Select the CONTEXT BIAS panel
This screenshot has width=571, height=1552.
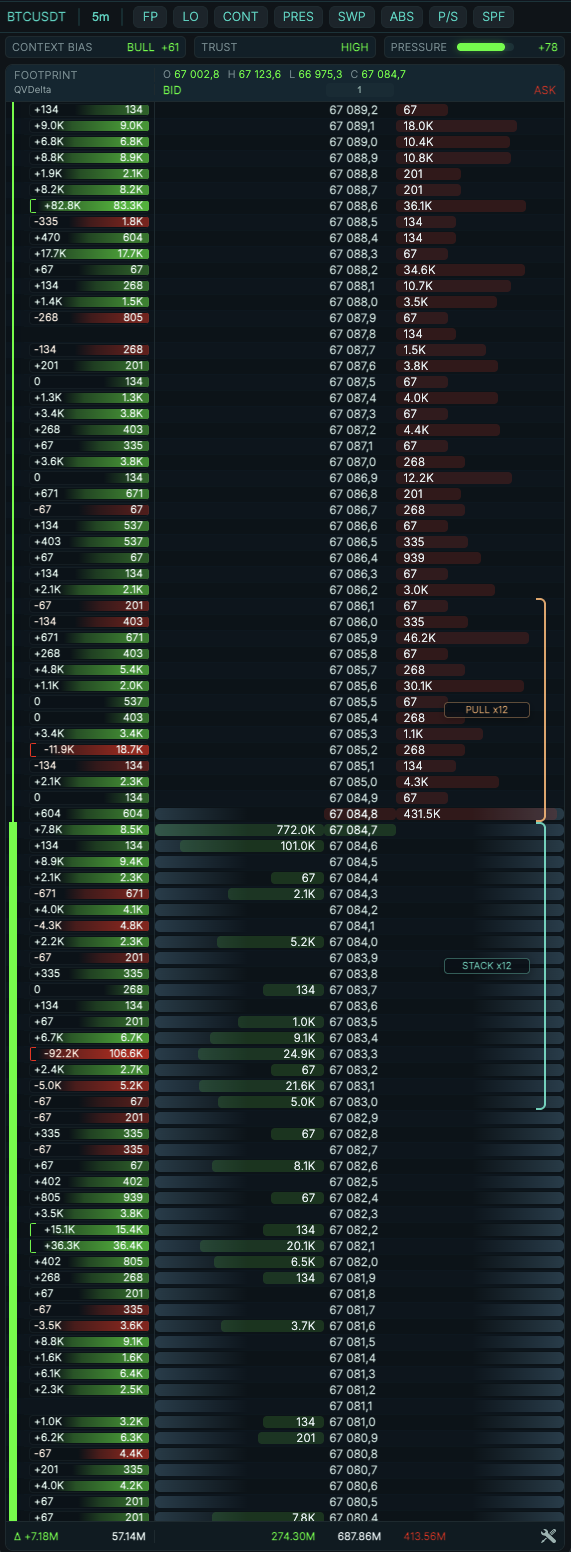pyautogui.click(x=95, y=47)
